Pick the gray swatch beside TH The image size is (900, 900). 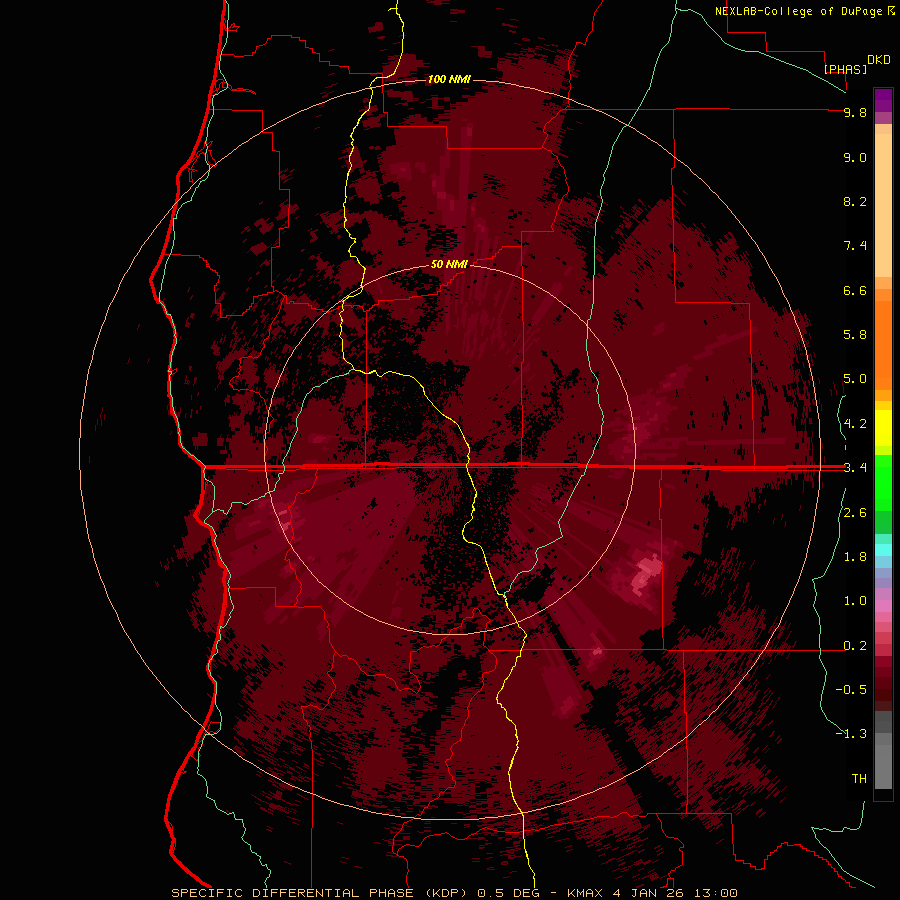tap(883, 767)
